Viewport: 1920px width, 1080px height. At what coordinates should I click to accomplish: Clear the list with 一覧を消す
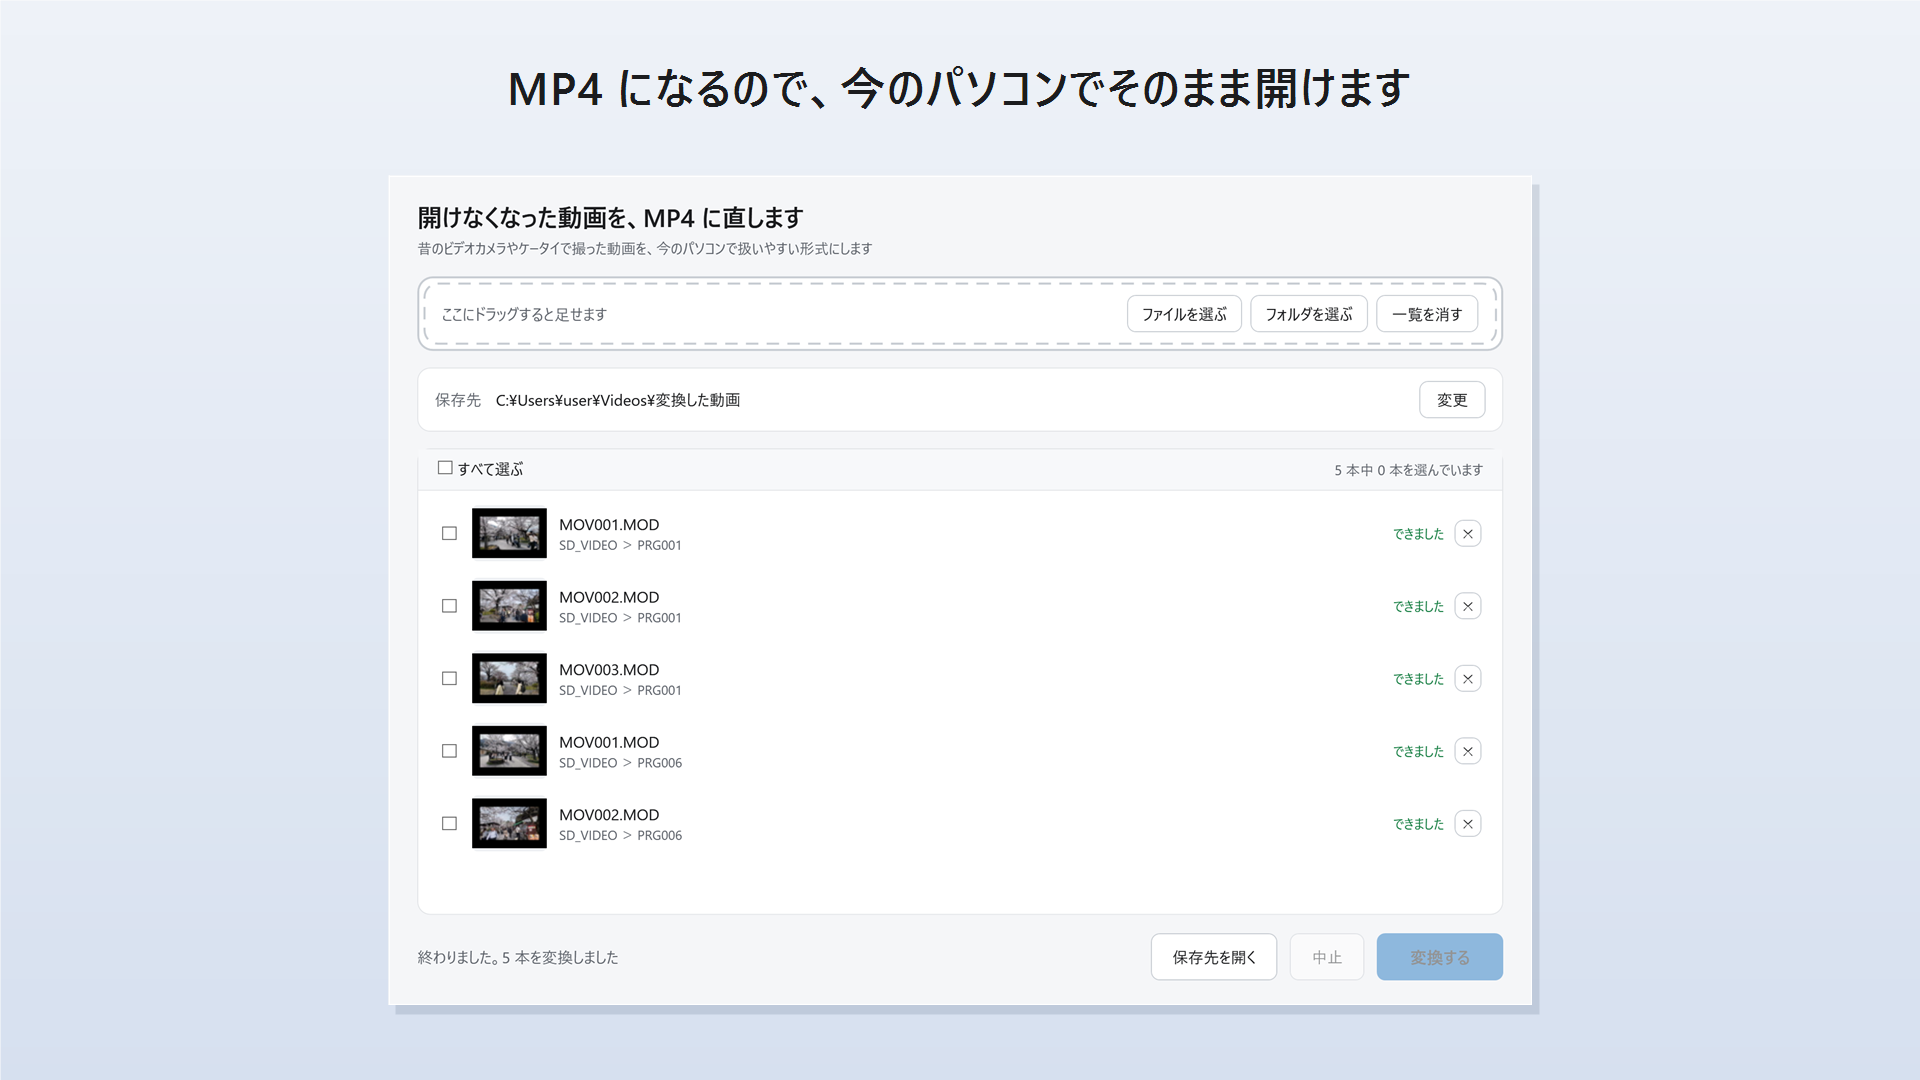tap(1427, 314)
